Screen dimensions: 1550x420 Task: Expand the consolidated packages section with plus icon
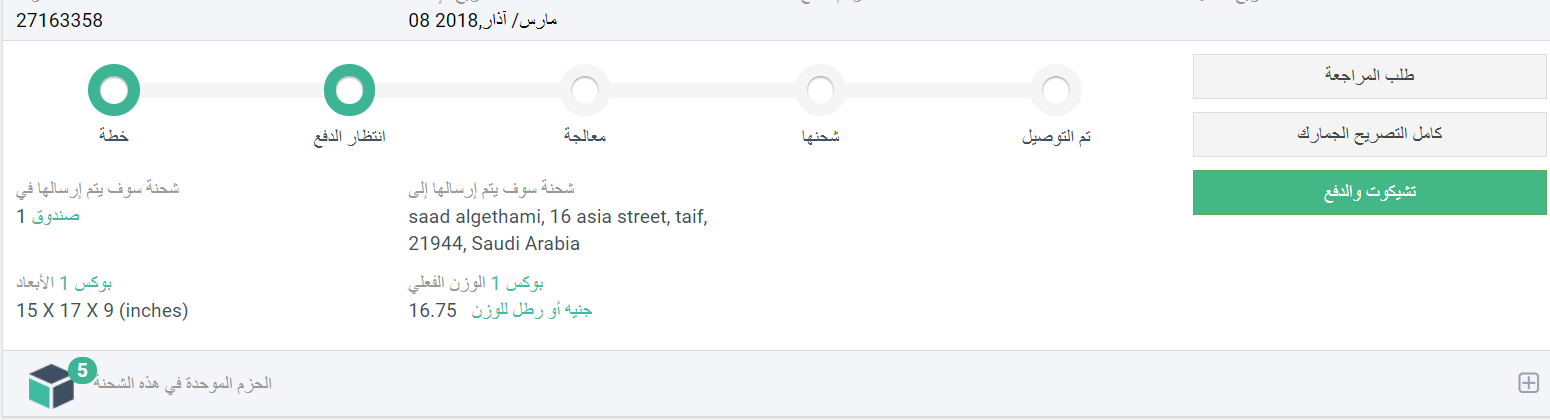[x=1528, y=383]
